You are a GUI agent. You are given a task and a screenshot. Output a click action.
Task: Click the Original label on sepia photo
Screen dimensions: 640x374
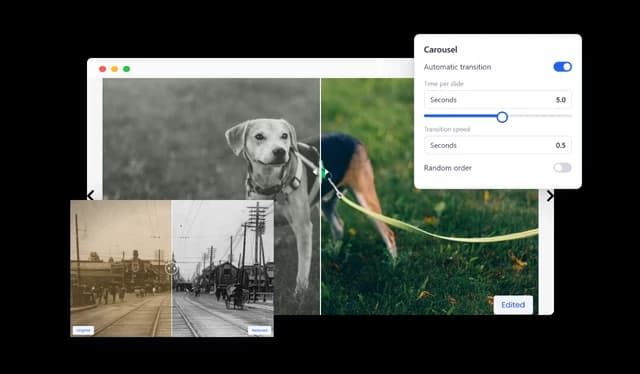tap(83, 330)
